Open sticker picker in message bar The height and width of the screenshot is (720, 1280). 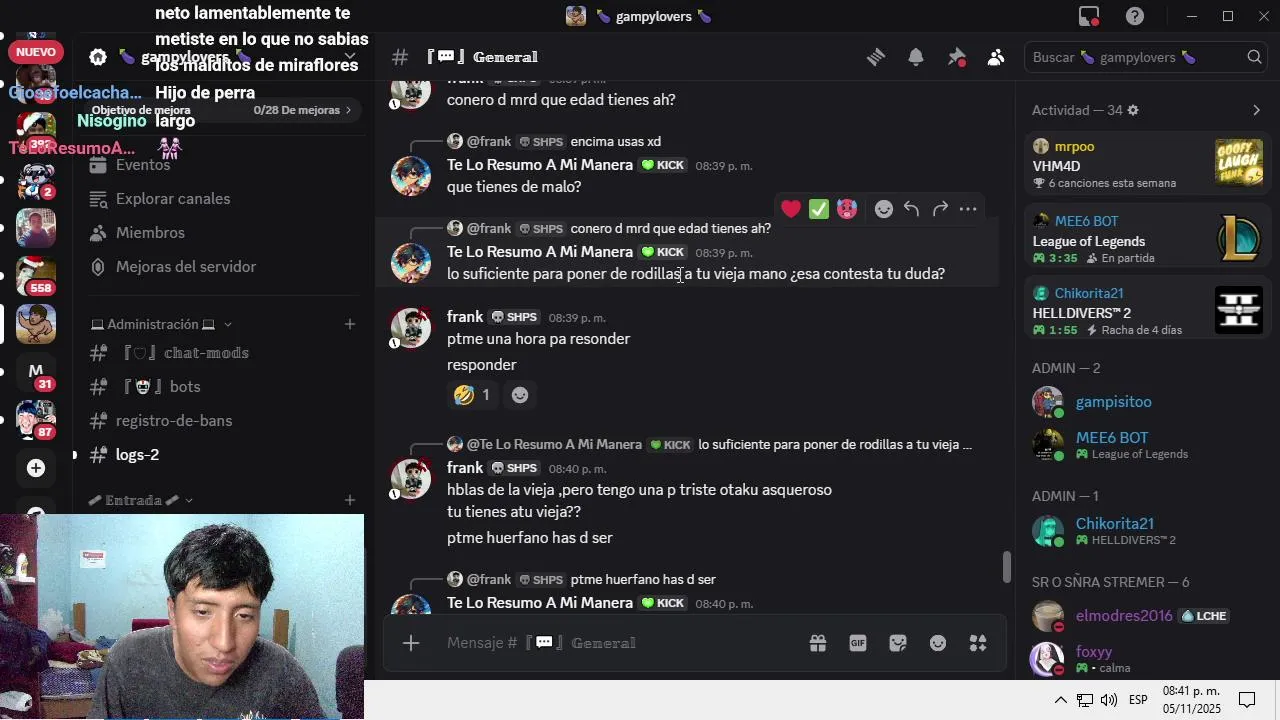click(x=898, y=643)
